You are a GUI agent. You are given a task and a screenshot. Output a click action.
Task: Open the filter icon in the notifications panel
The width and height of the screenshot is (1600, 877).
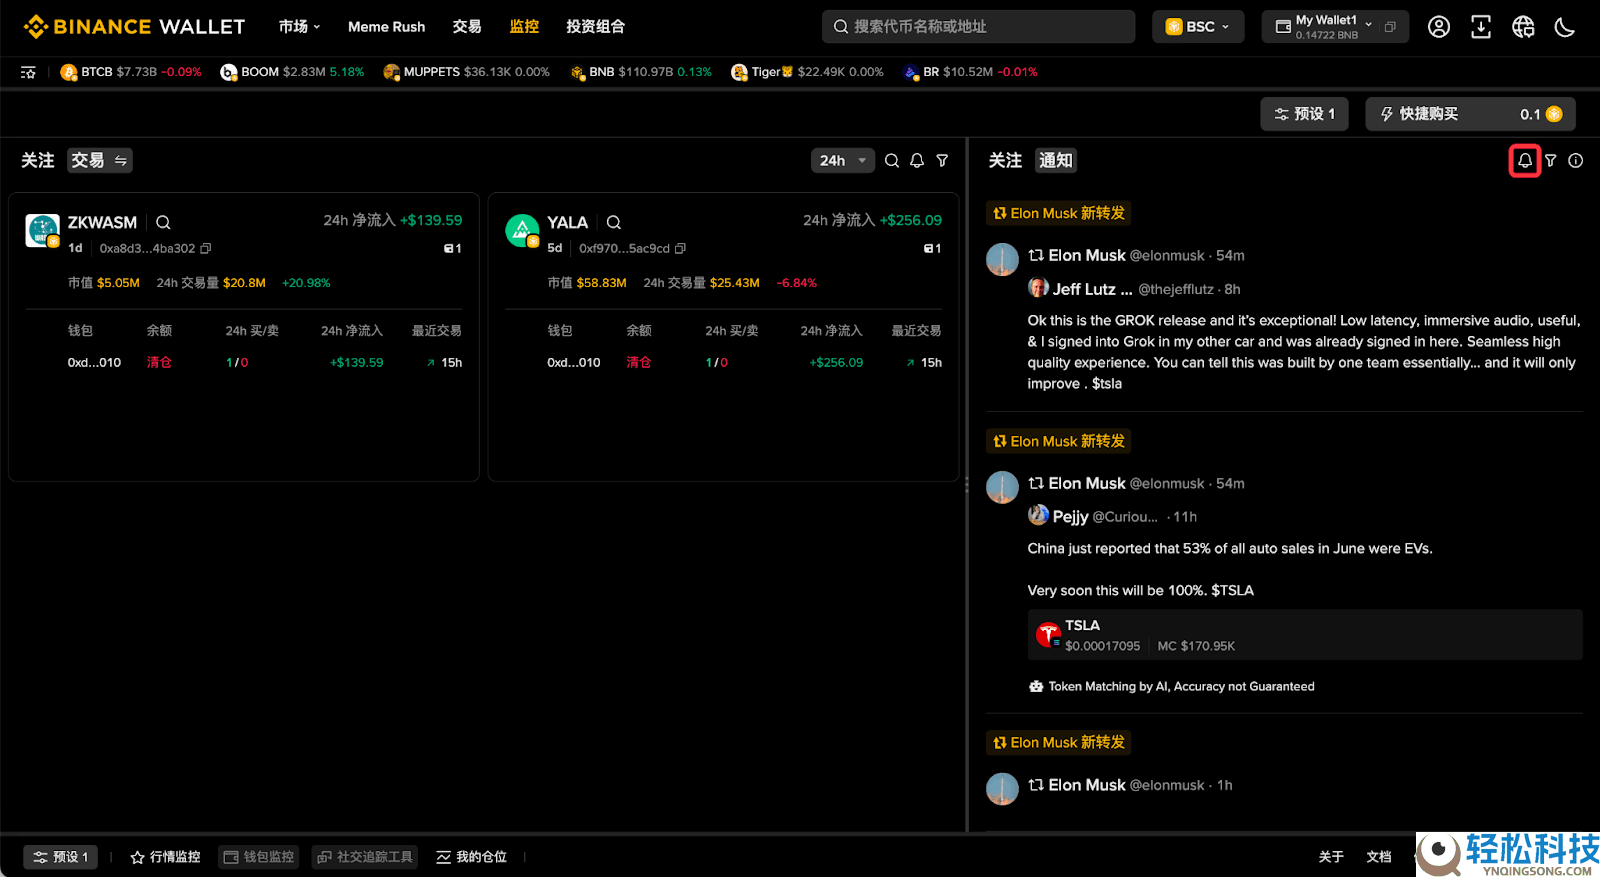click(1550, 160)
